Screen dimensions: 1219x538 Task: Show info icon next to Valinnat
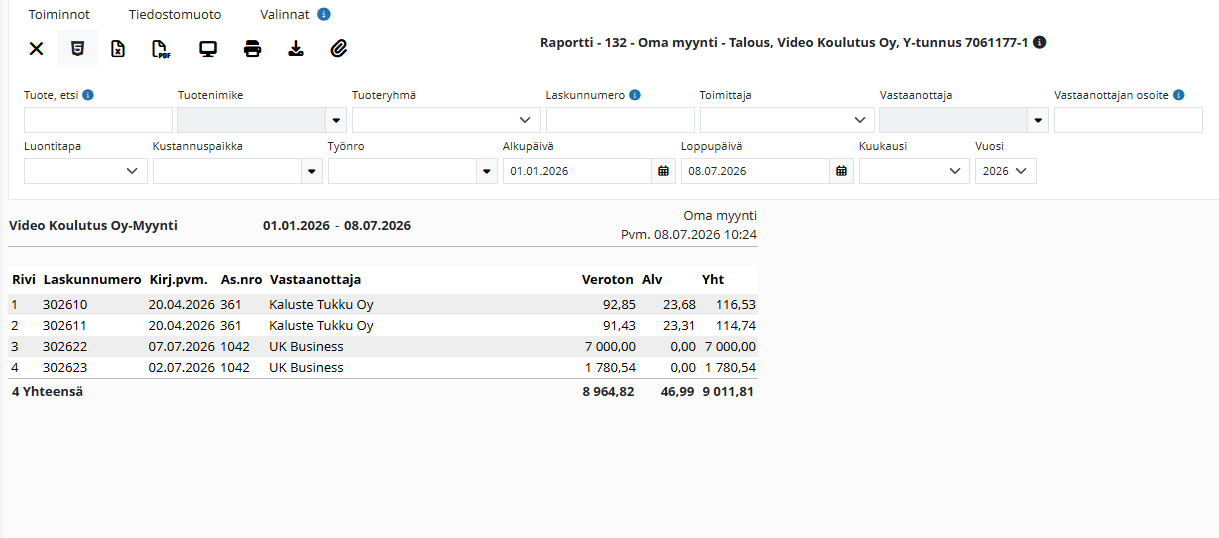pos(324,15)
